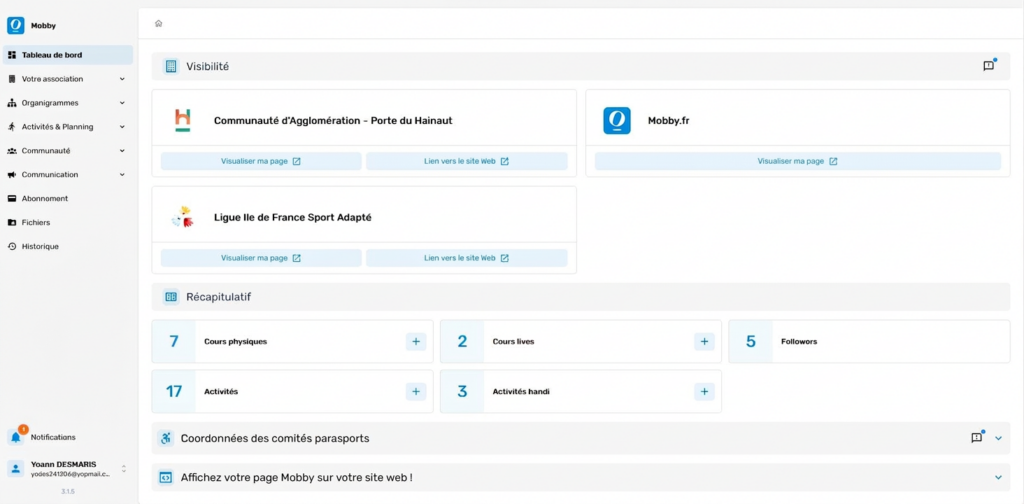The height and width of the screenshot is (504, 1024).
Task: Go to Historique page
Action: pyautogui.click(x=40, y=247)
